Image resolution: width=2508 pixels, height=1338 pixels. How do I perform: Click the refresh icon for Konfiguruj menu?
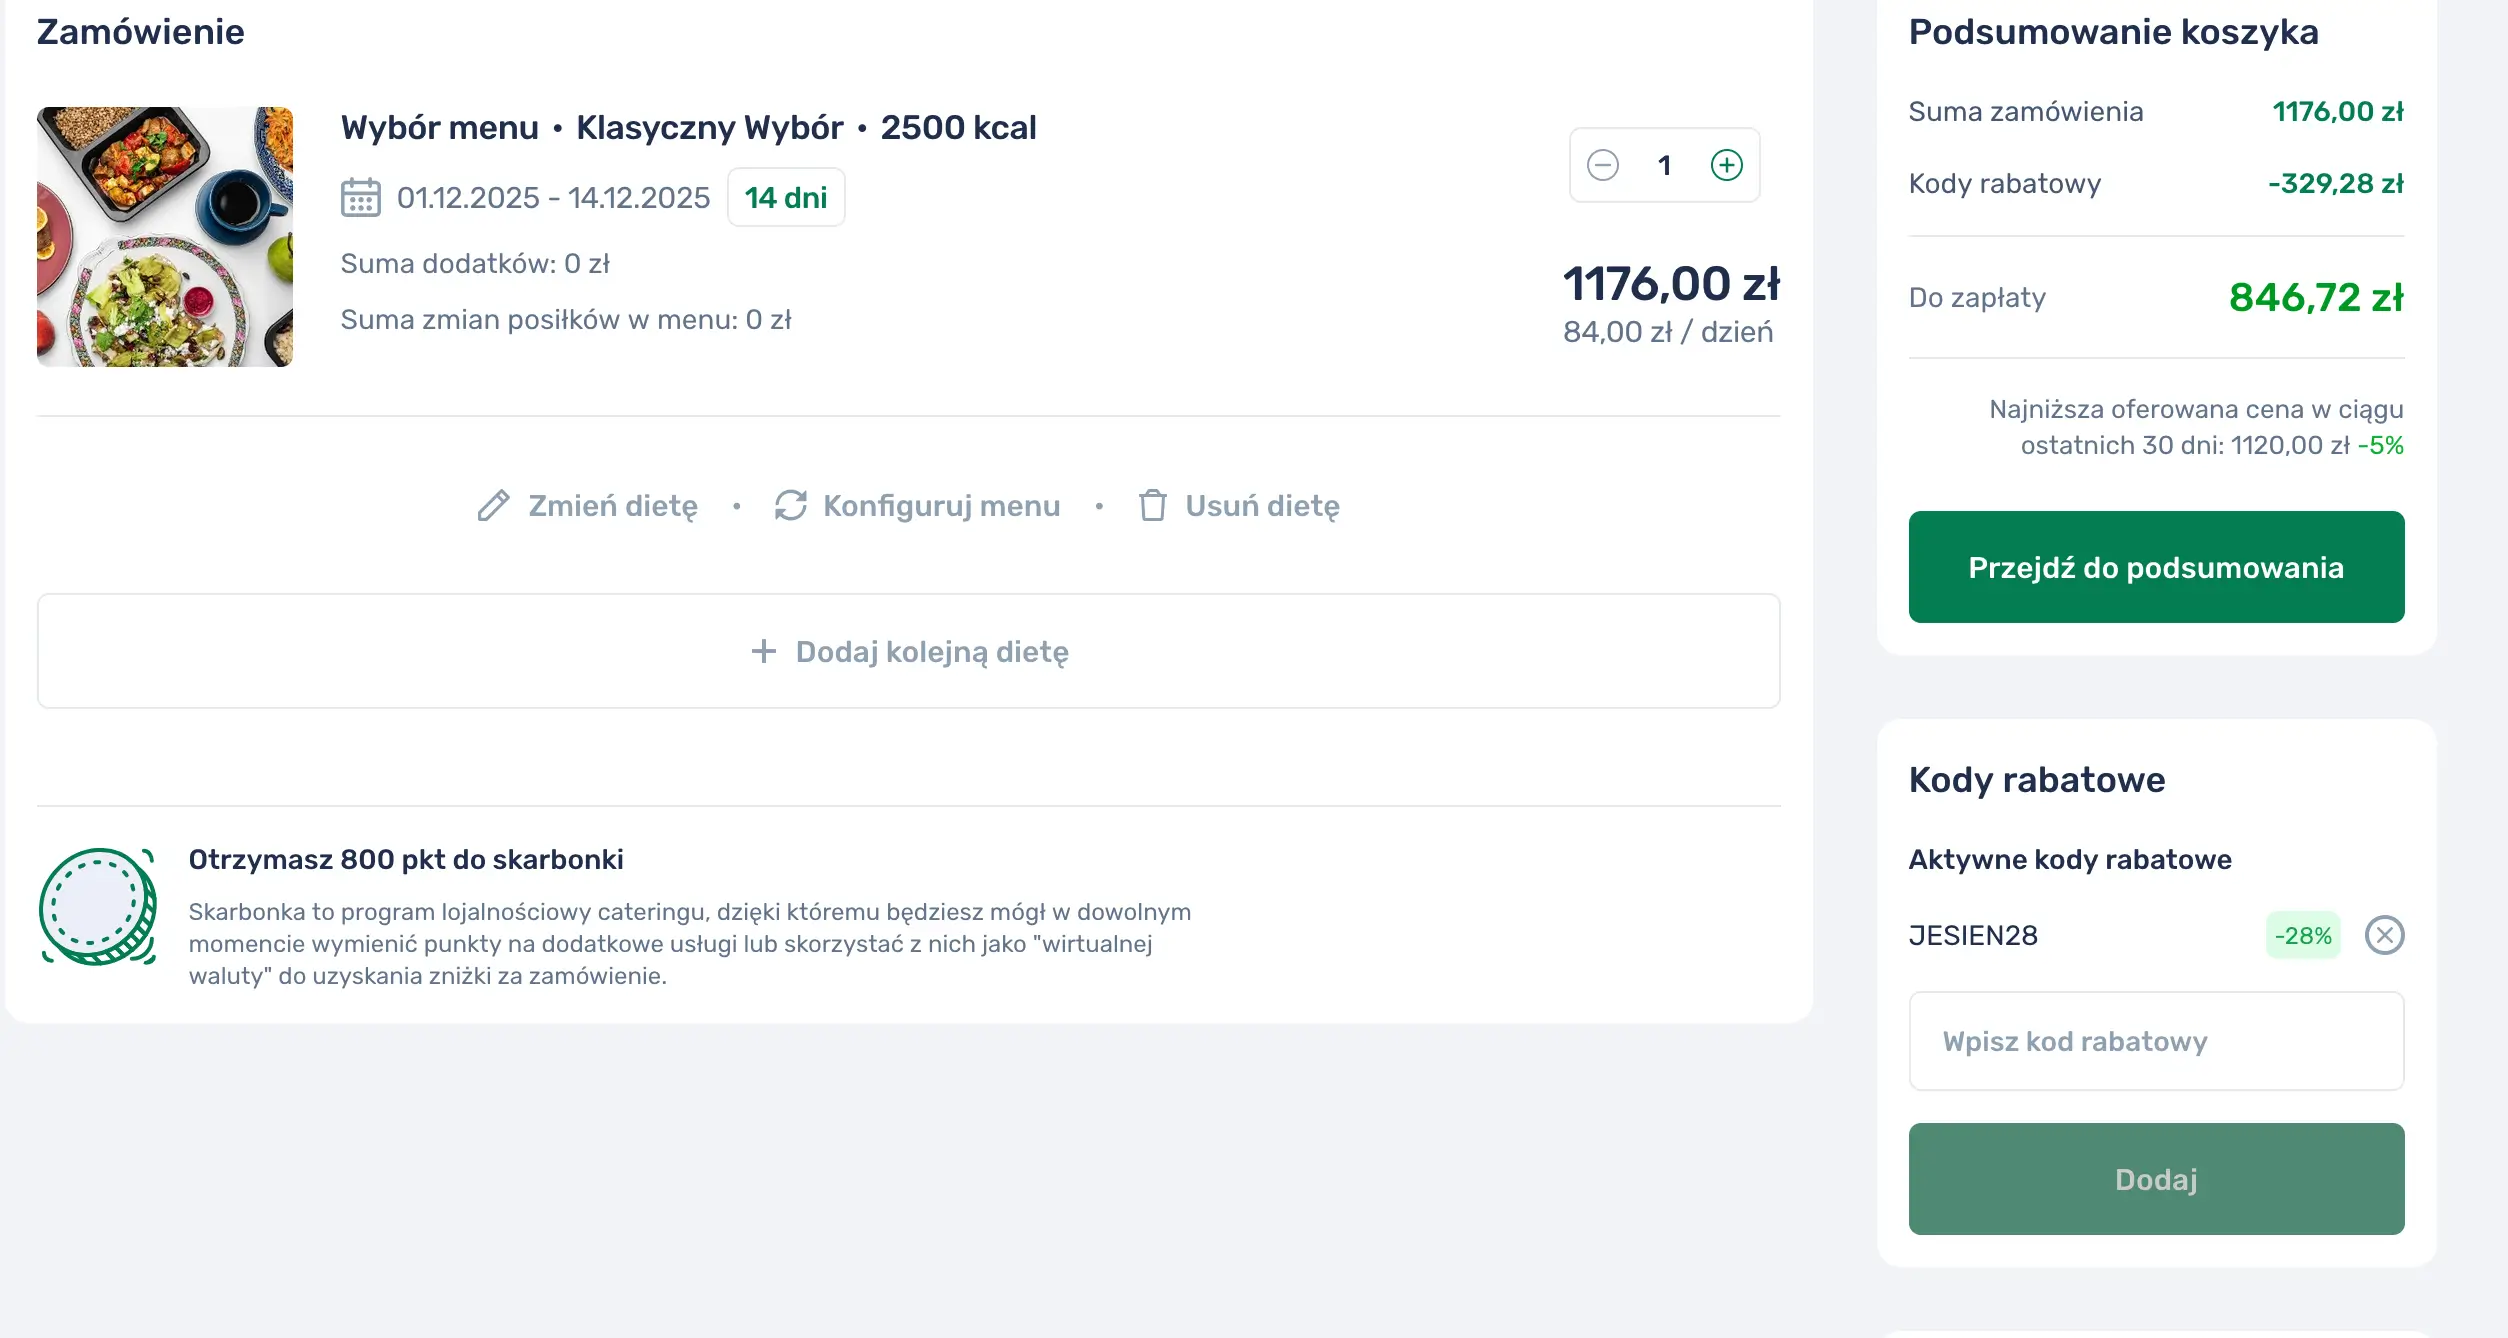[x=790, y=506]
